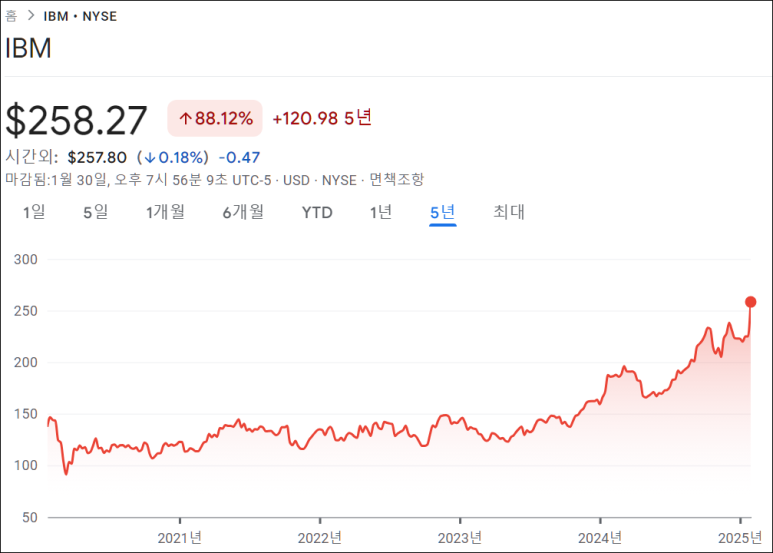
Task: Select the 5일 range tab
Action: pyautogui.click(x=96, y=212)
